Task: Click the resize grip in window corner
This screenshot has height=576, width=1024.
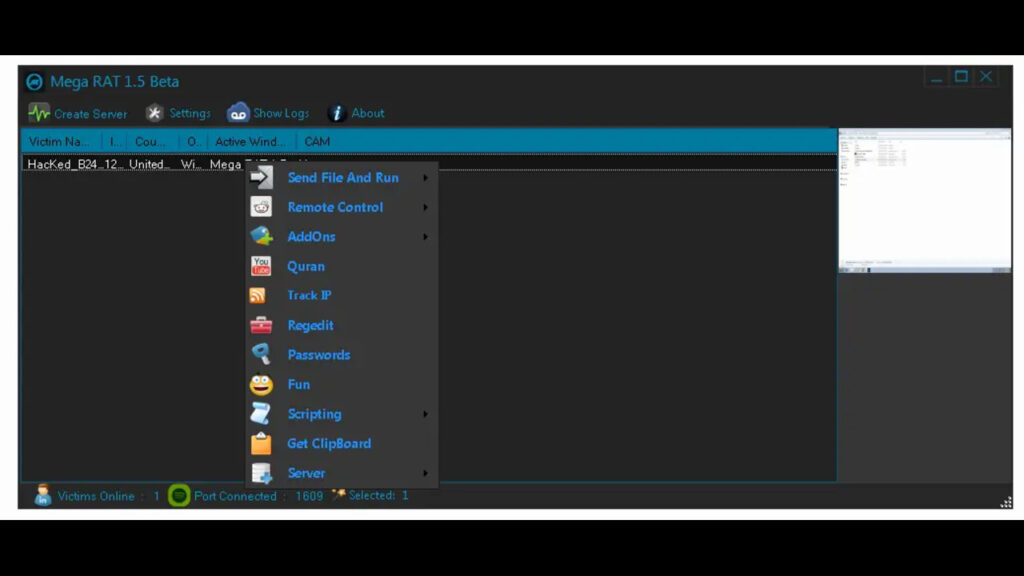Action: pyautogui.click(x=1006, y=502)
